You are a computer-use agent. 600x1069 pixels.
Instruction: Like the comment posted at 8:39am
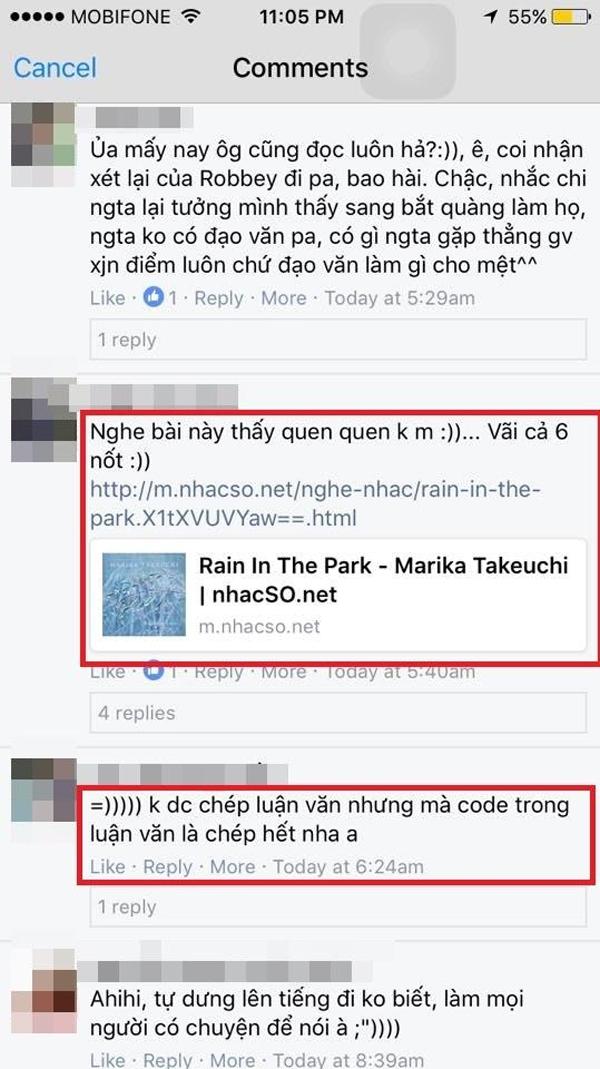coord(108,1059)
